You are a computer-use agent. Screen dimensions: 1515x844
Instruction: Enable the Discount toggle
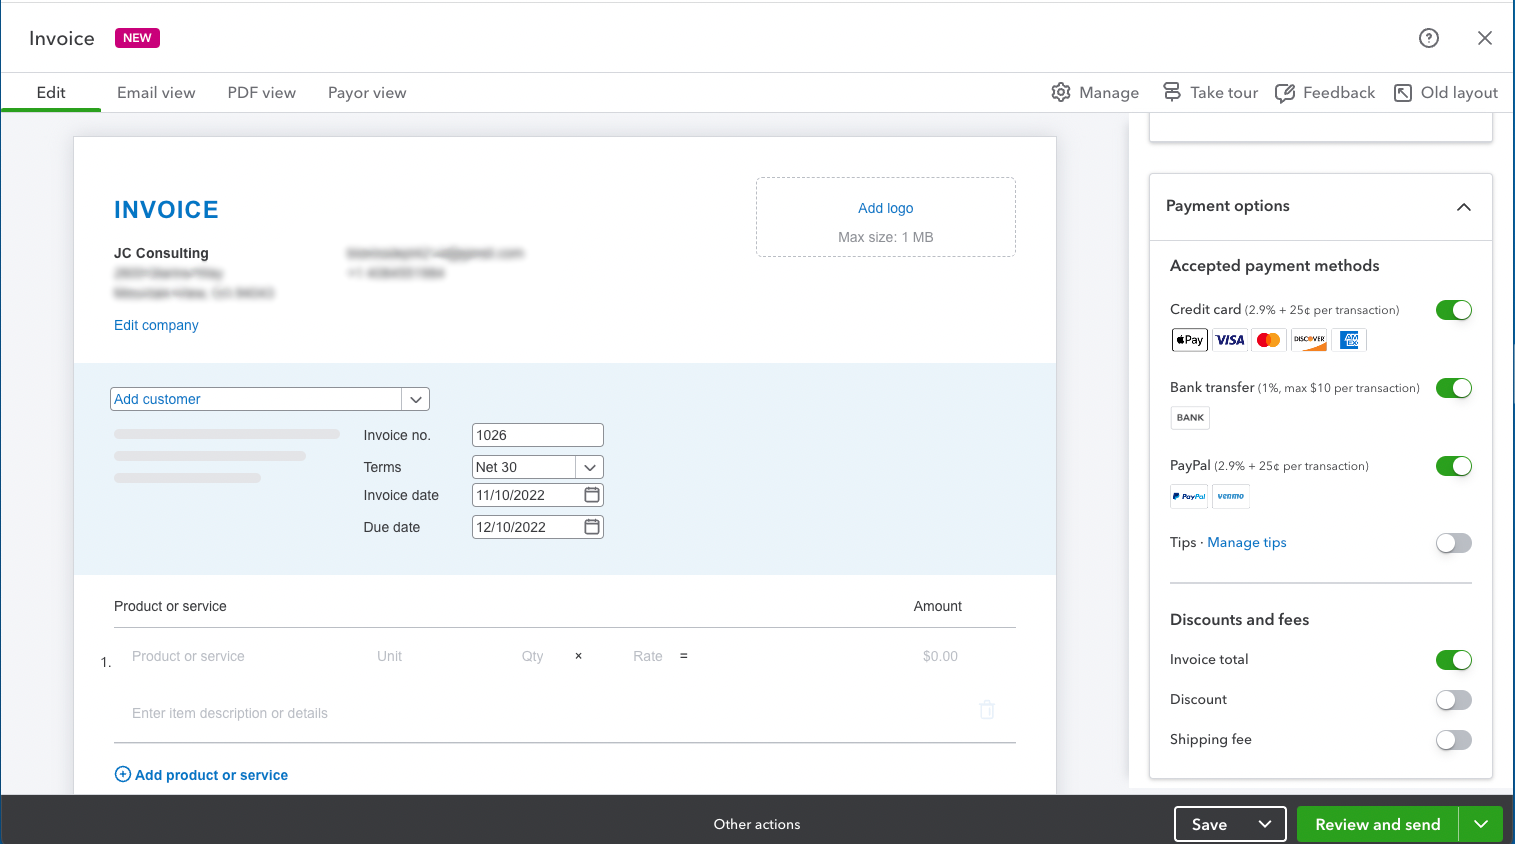coord(1453,699)
